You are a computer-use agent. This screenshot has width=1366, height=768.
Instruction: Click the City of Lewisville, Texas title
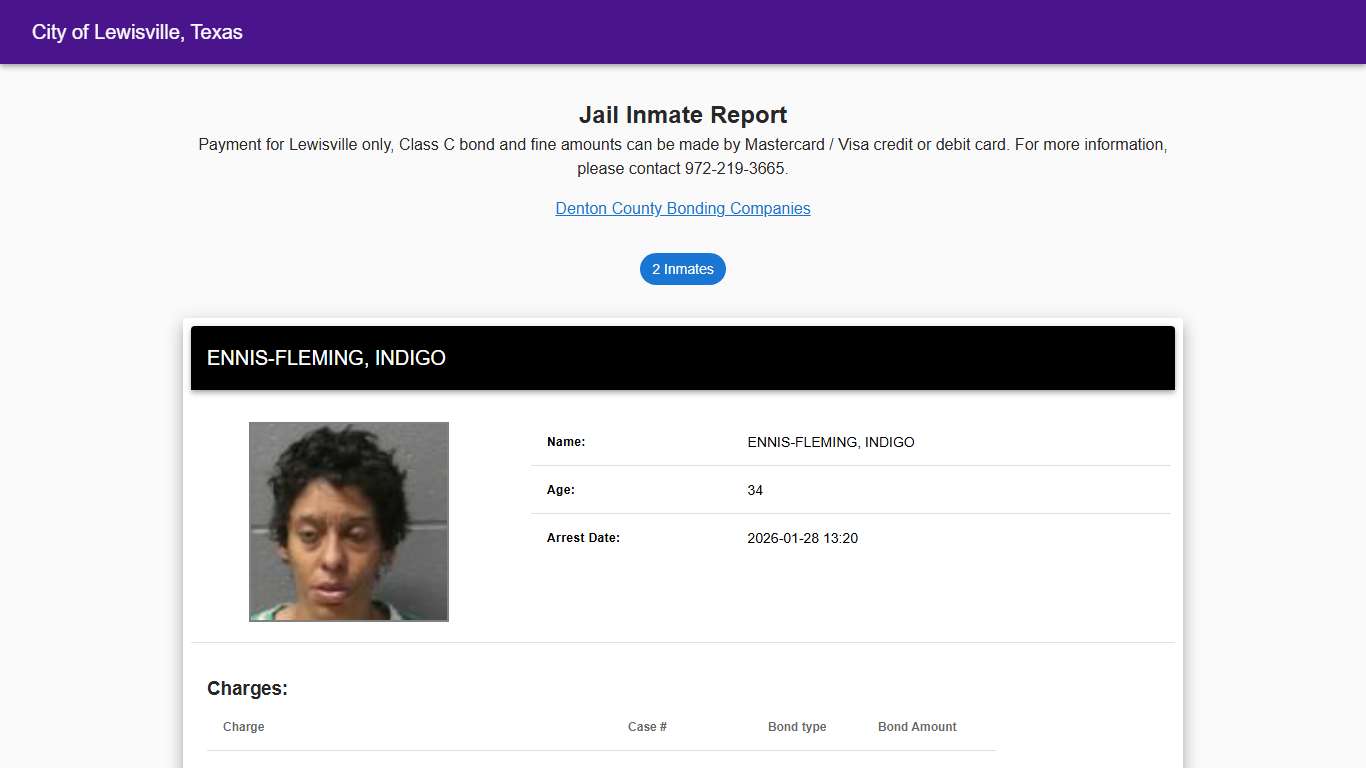pos(137,32)
